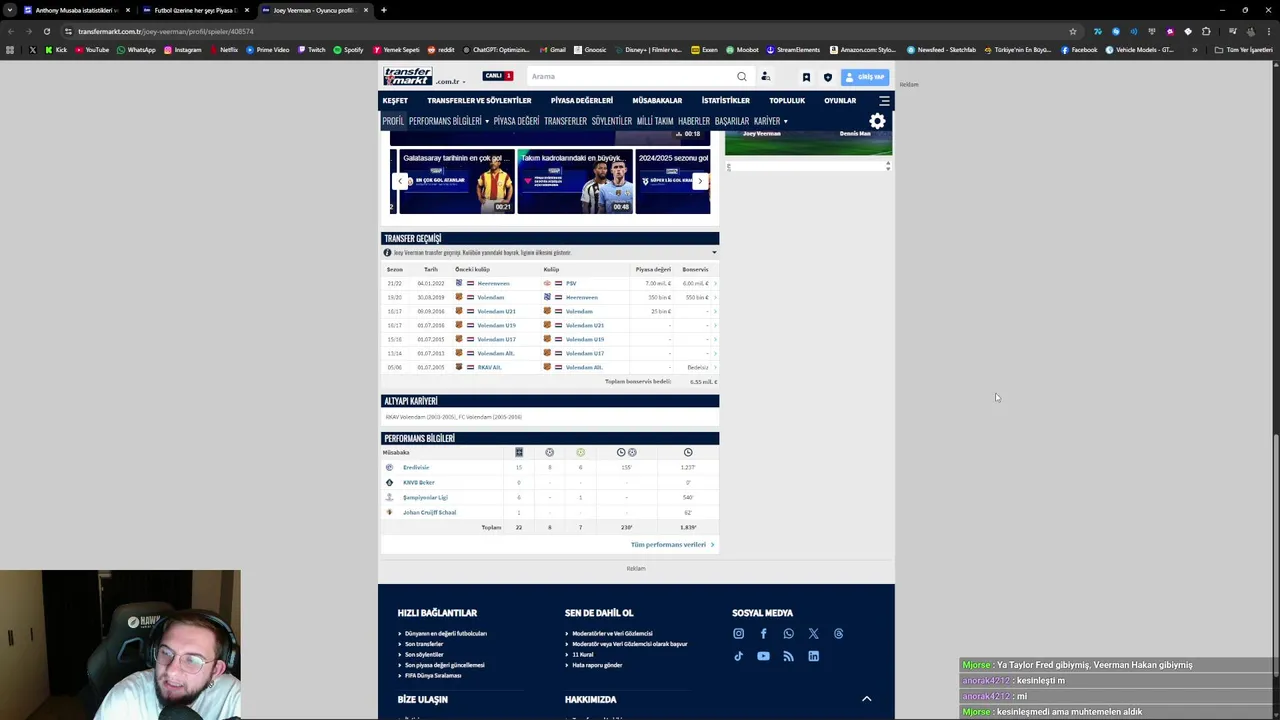The height and width of the screenshot is (720, 1280).
Task: Click the Canlı live scores button
Action: (497, 76)
